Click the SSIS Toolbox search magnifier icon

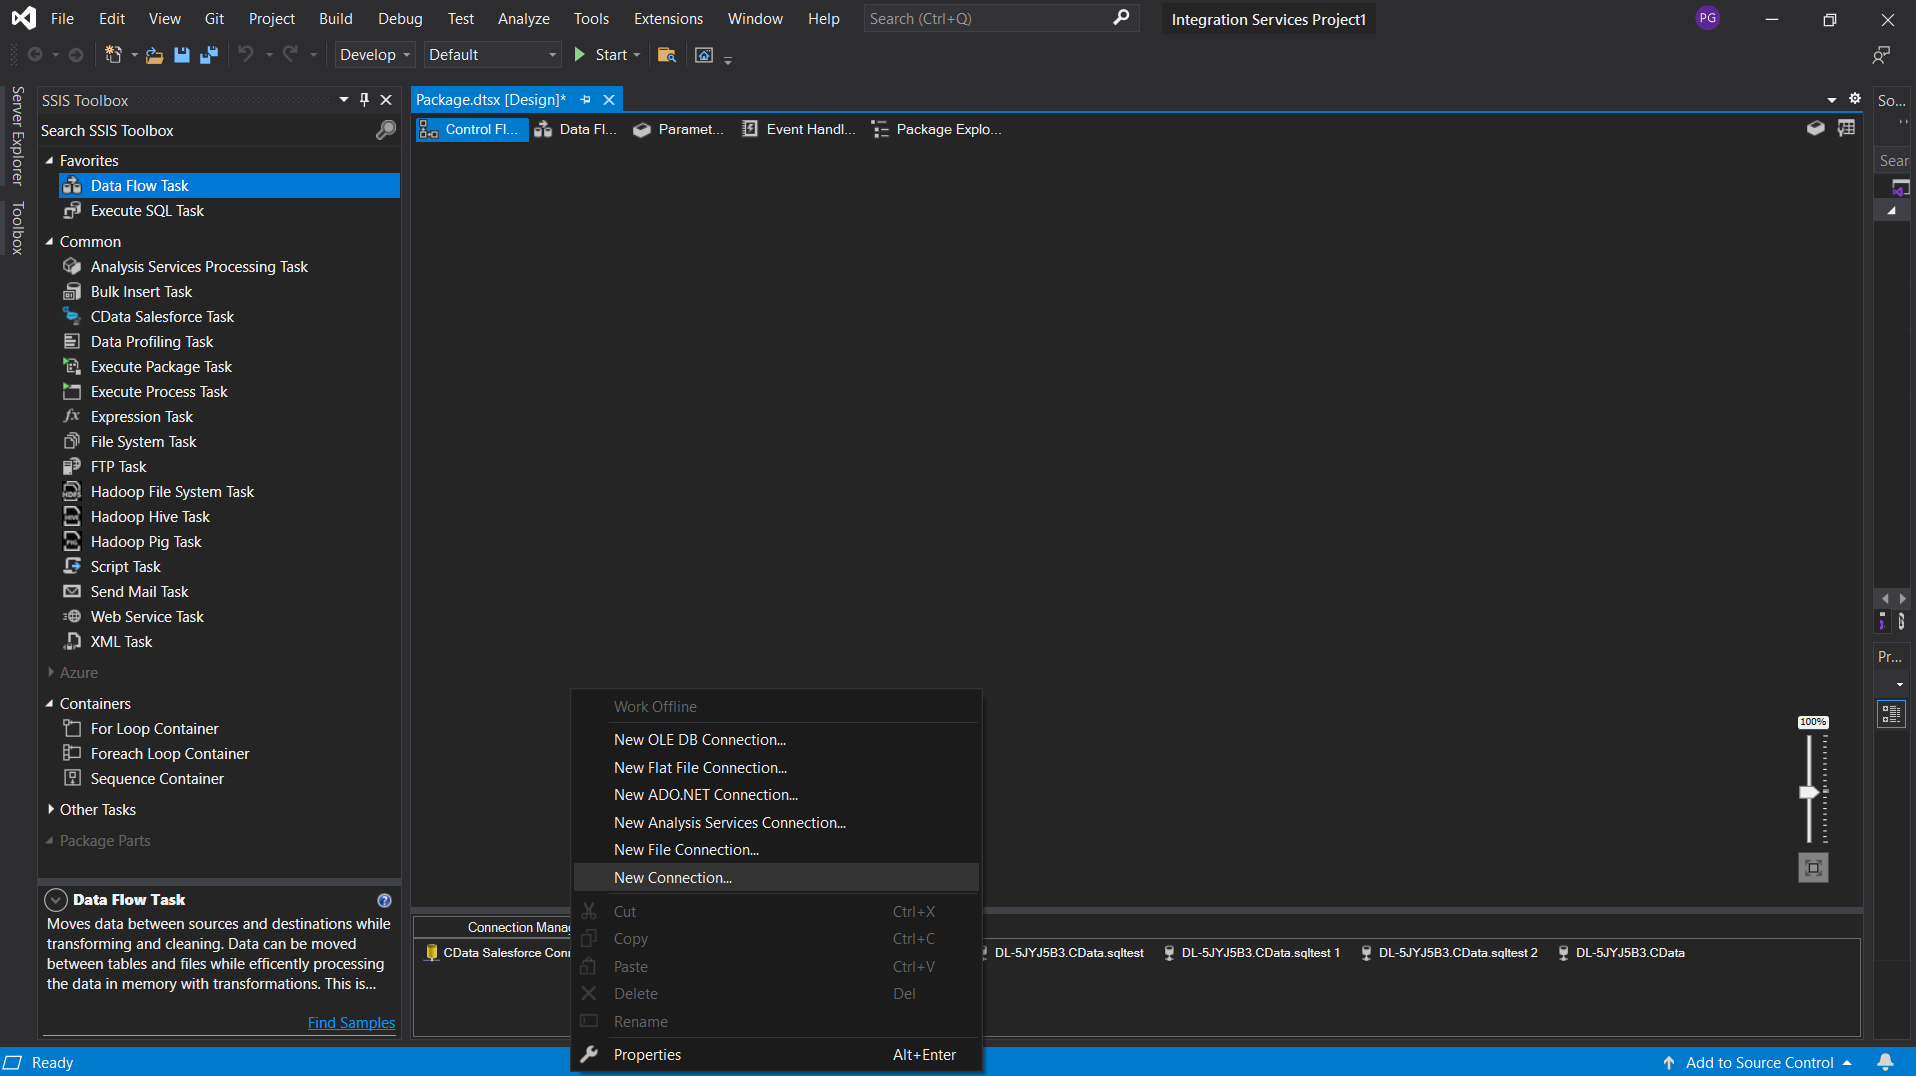[385, 131]
